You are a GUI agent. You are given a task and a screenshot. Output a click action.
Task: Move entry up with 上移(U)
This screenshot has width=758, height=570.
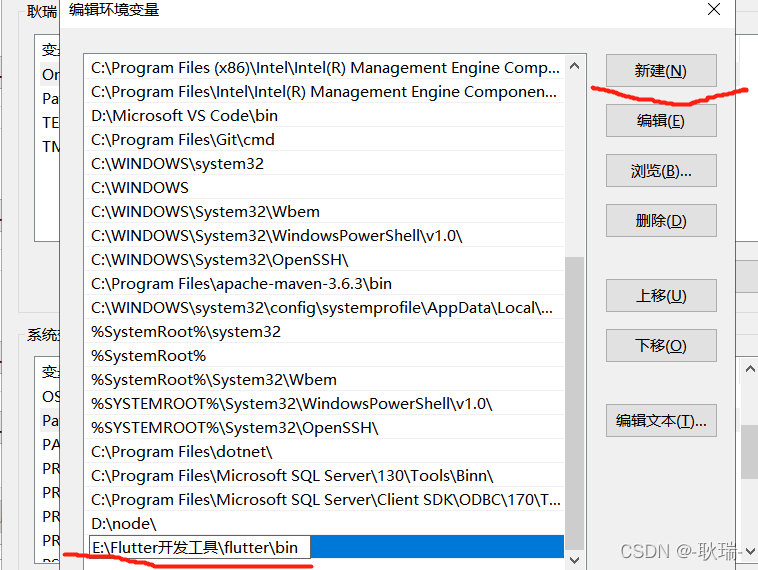coord(661,295)
